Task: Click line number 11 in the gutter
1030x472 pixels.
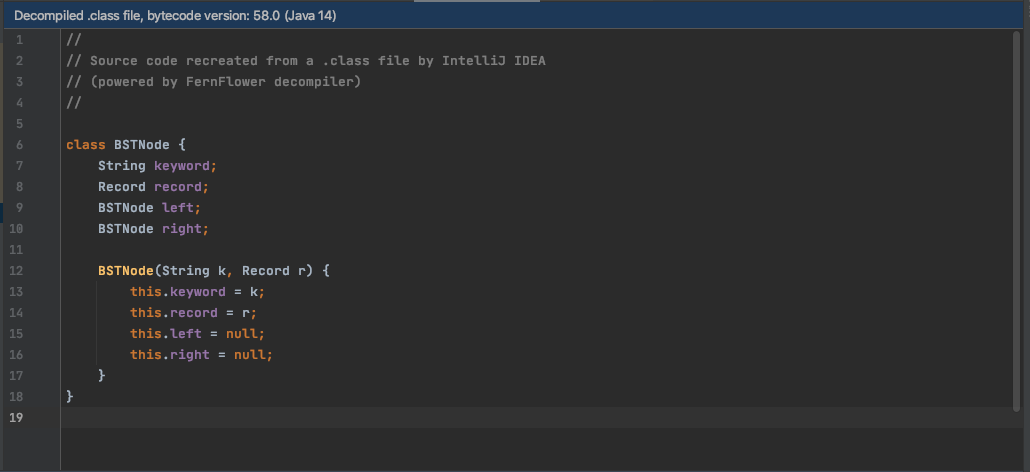Action: [16, 249]
